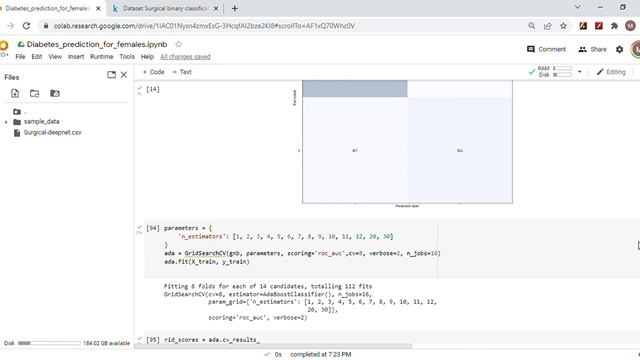
Task: Open the tab search chevron
Action: coord(578,7)
